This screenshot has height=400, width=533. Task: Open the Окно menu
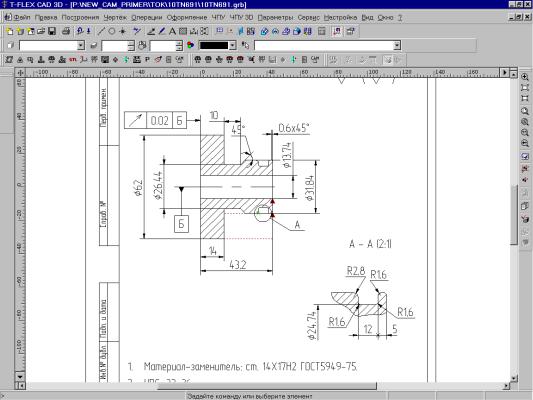point(385,17)
